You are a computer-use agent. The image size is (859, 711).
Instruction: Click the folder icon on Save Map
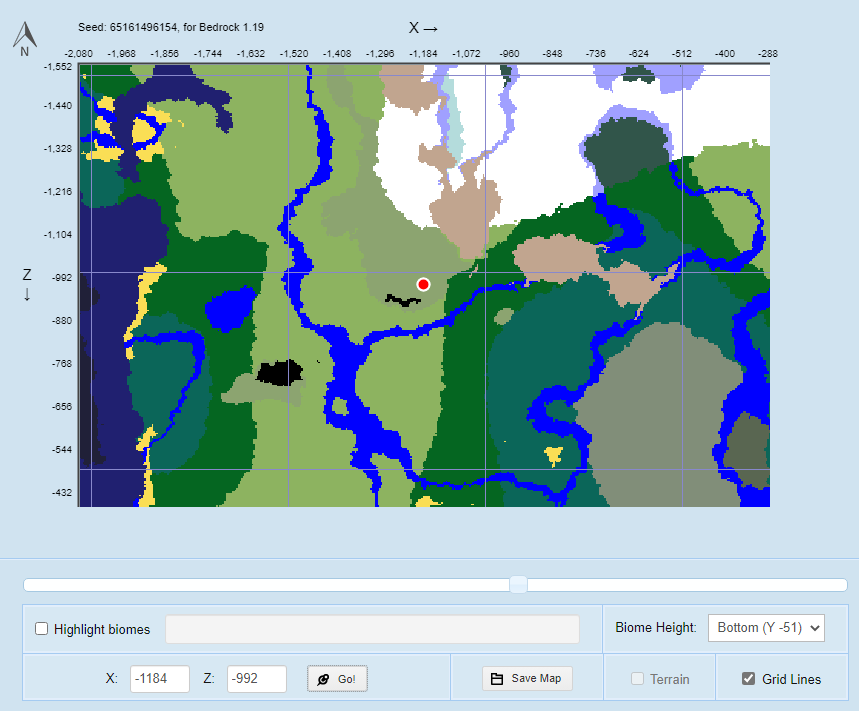click(x=497, y=679)
